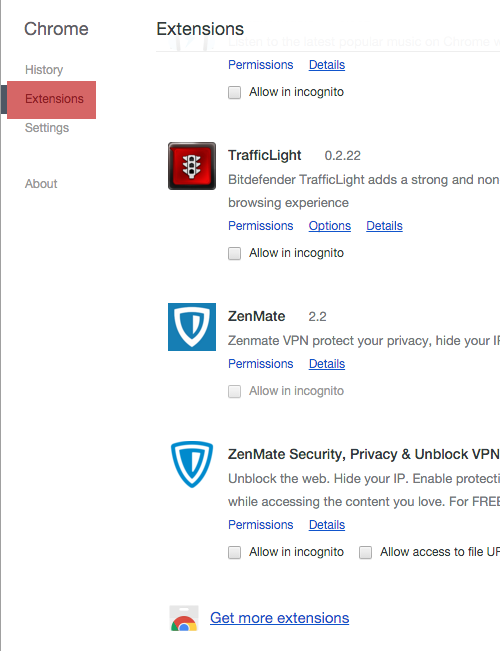Viewport: 500px width, 651px height.
Task: Enable Allow in incognito for TrafficLight
Action: [x=234, y=253]
